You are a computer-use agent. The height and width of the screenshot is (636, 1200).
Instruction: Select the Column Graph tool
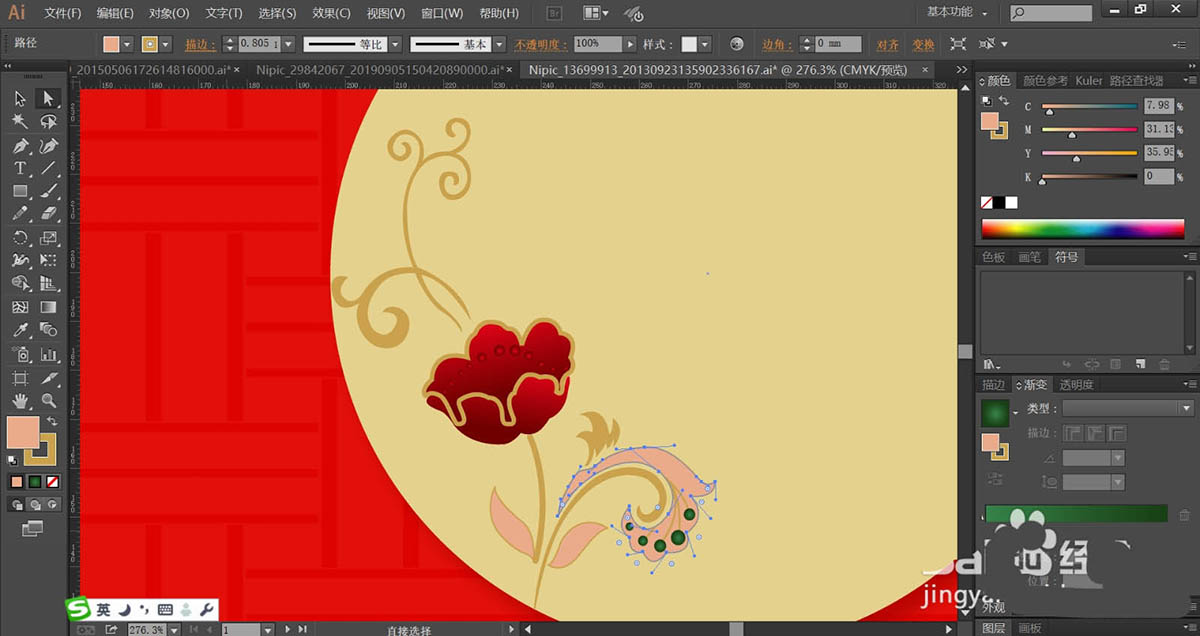(x=47, y=354)
